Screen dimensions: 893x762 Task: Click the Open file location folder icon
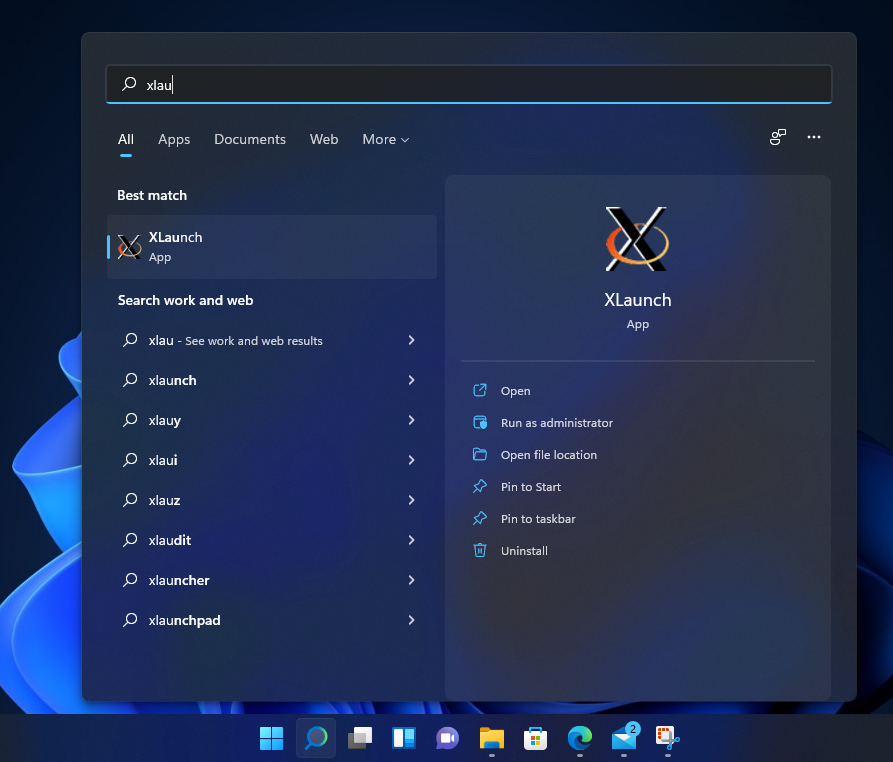pyautogui.click(x=480, y=454)
